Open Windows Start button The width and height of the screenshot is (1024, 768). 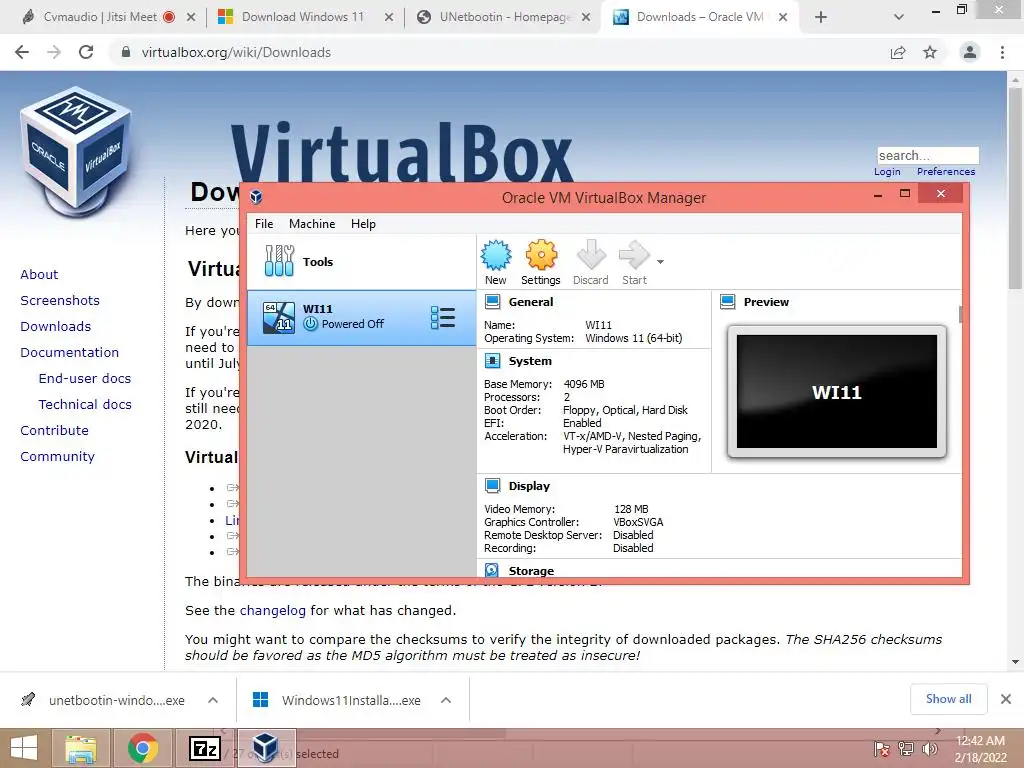[24, 748]
